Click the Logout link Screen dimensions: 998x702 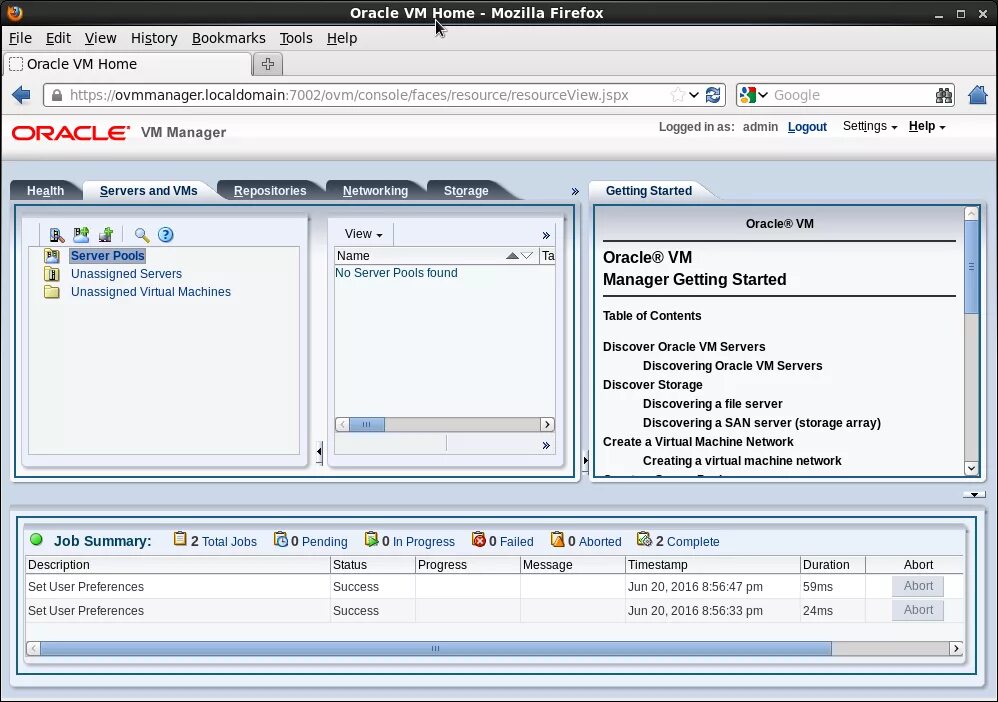pos(807,127)
